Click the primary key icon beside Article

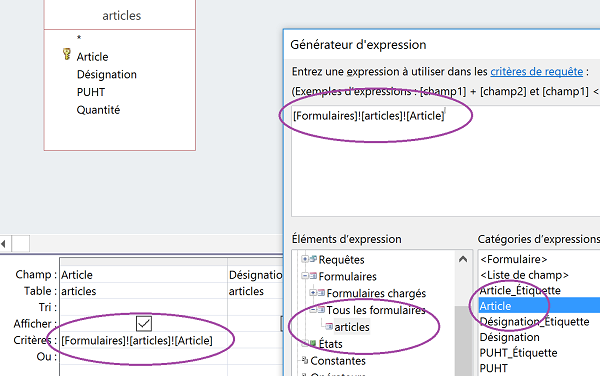[x=67, y=54]
